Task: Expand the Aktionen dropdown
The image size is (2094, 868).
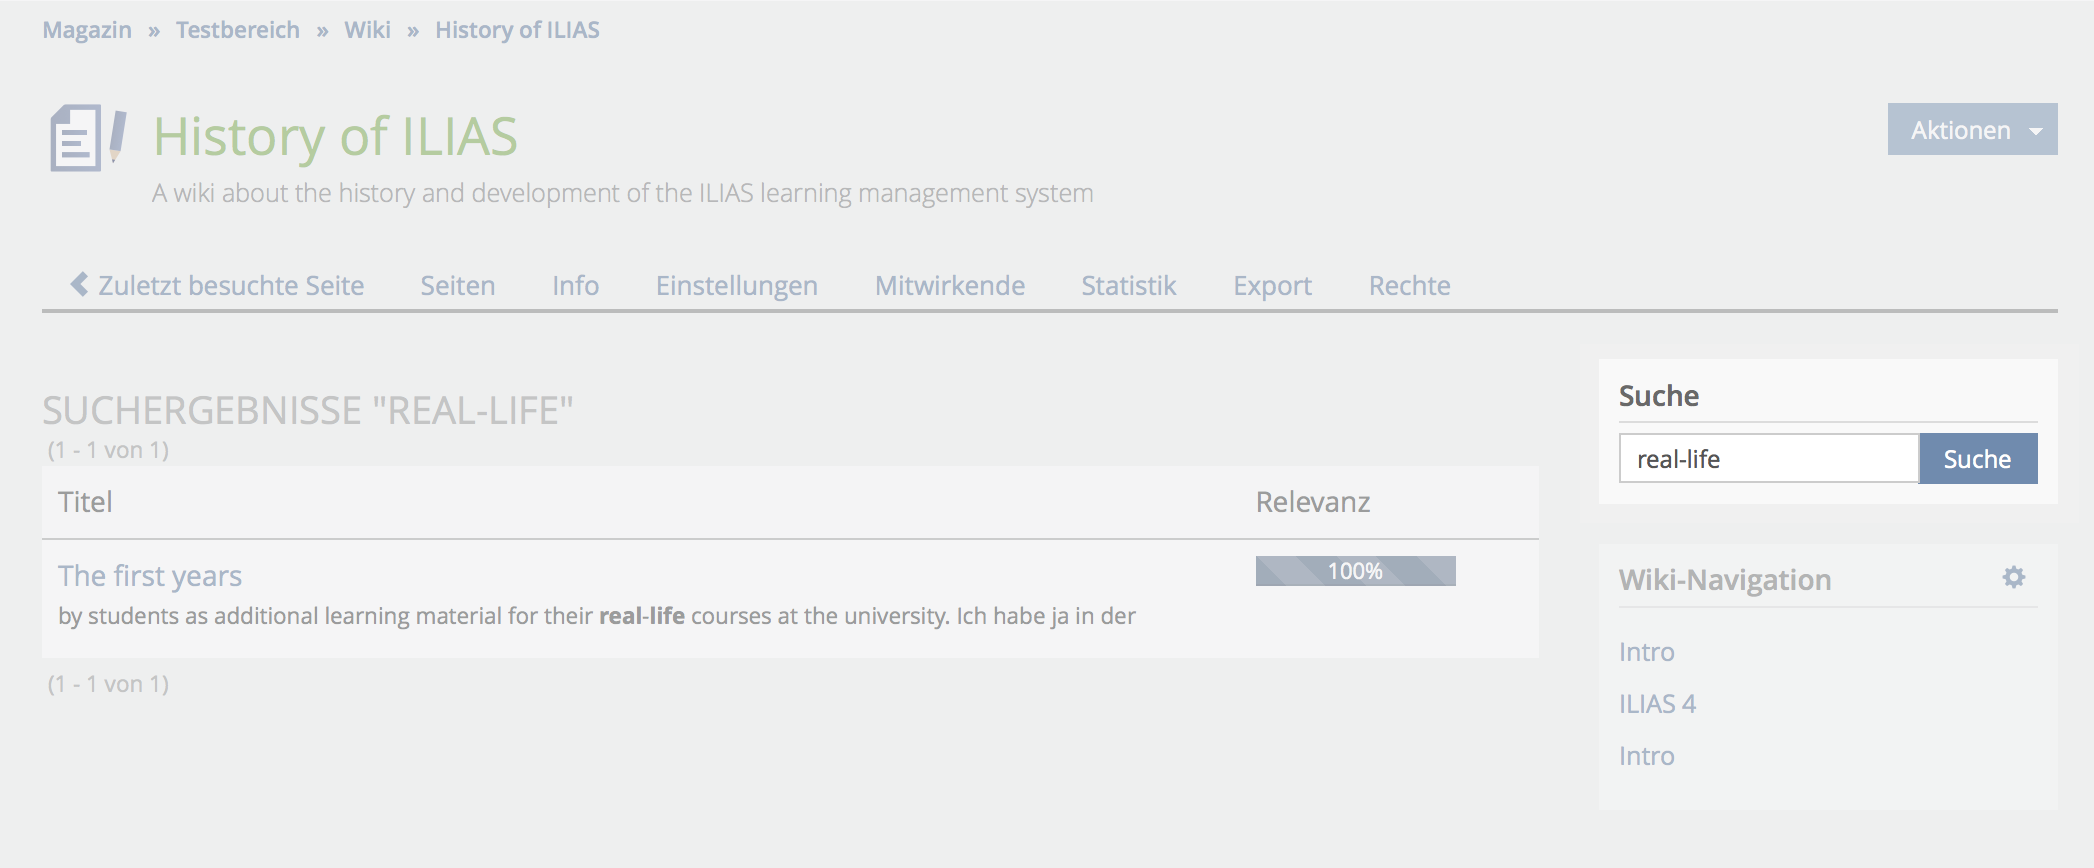Action: (x=1972, y=130)
